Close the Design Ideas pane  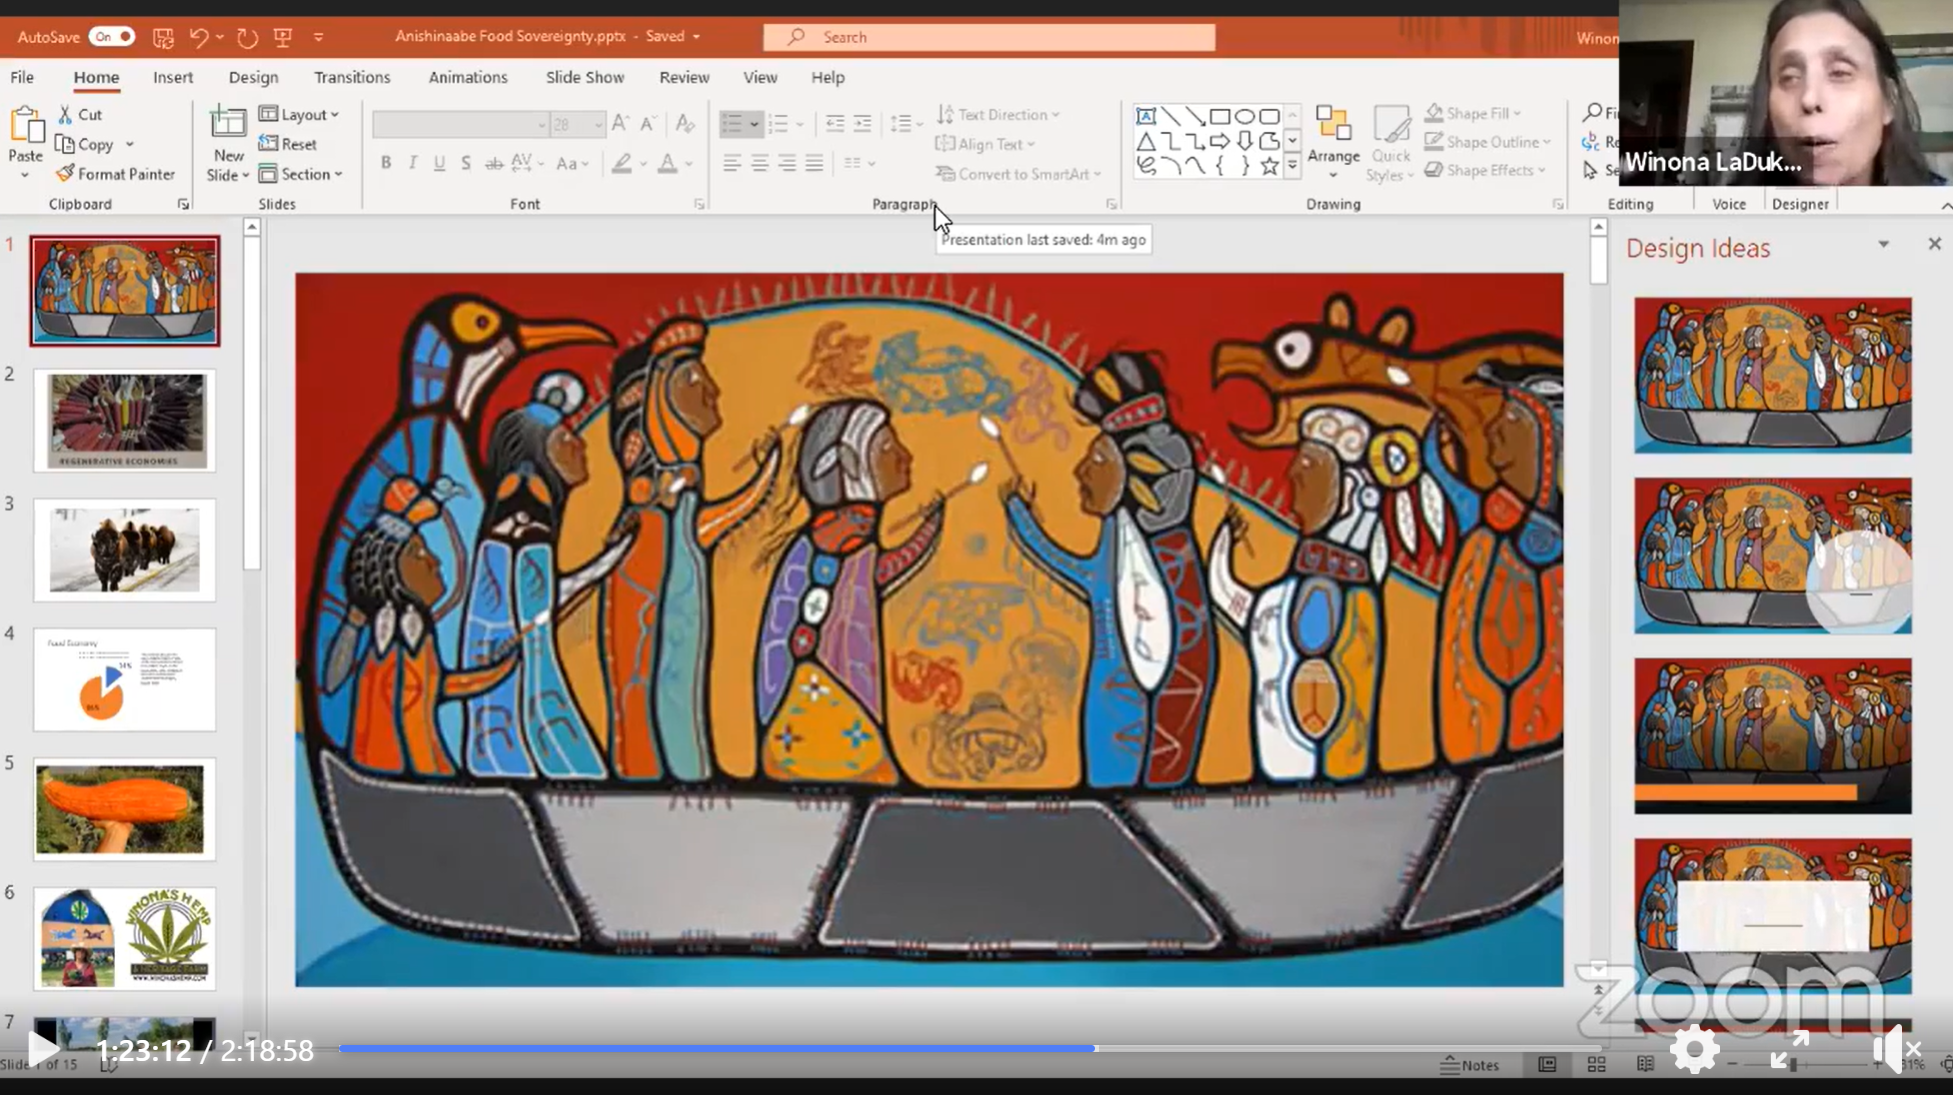pos(1934,244)
